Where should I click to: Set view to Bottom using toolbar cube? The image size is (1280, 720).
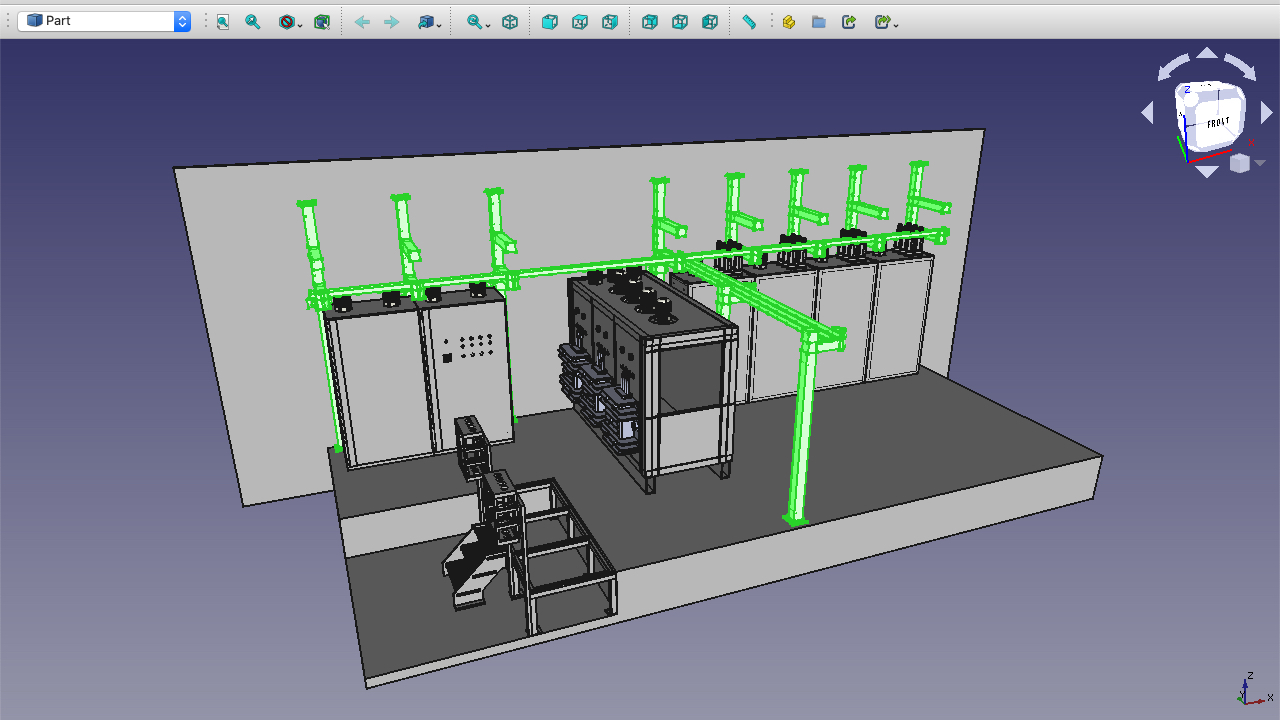pos(680,21)
